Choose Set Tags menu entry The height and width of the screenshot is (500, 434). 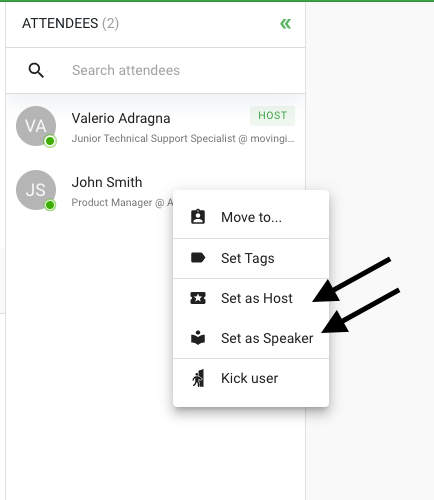tap(251, 258)
